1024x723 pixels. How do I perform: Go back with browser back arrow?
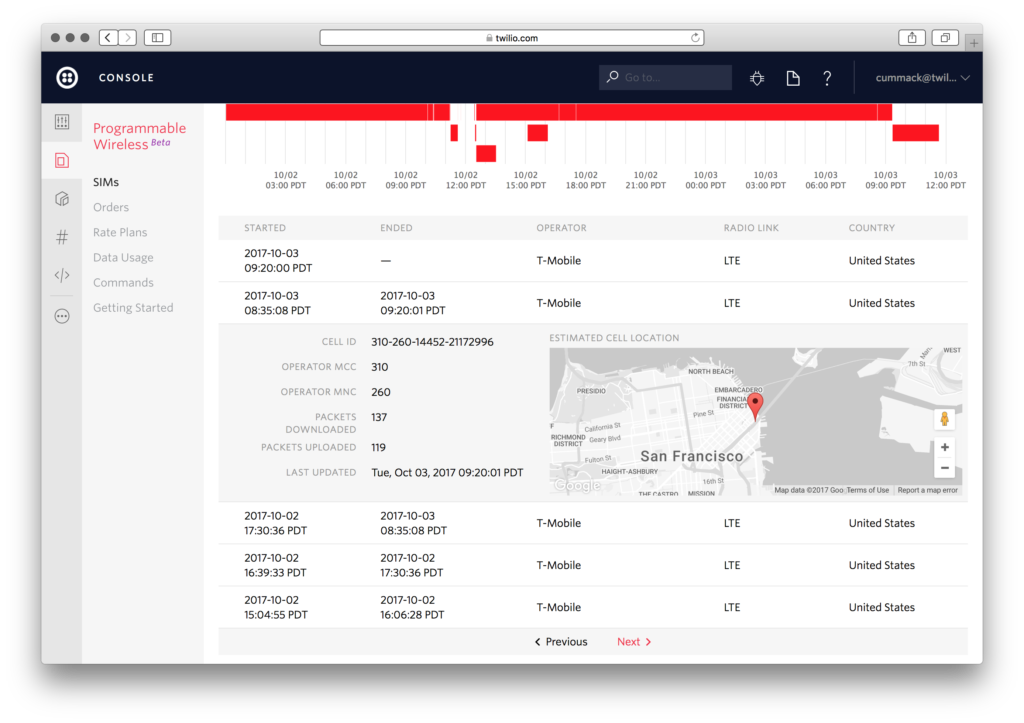[108, 38]
